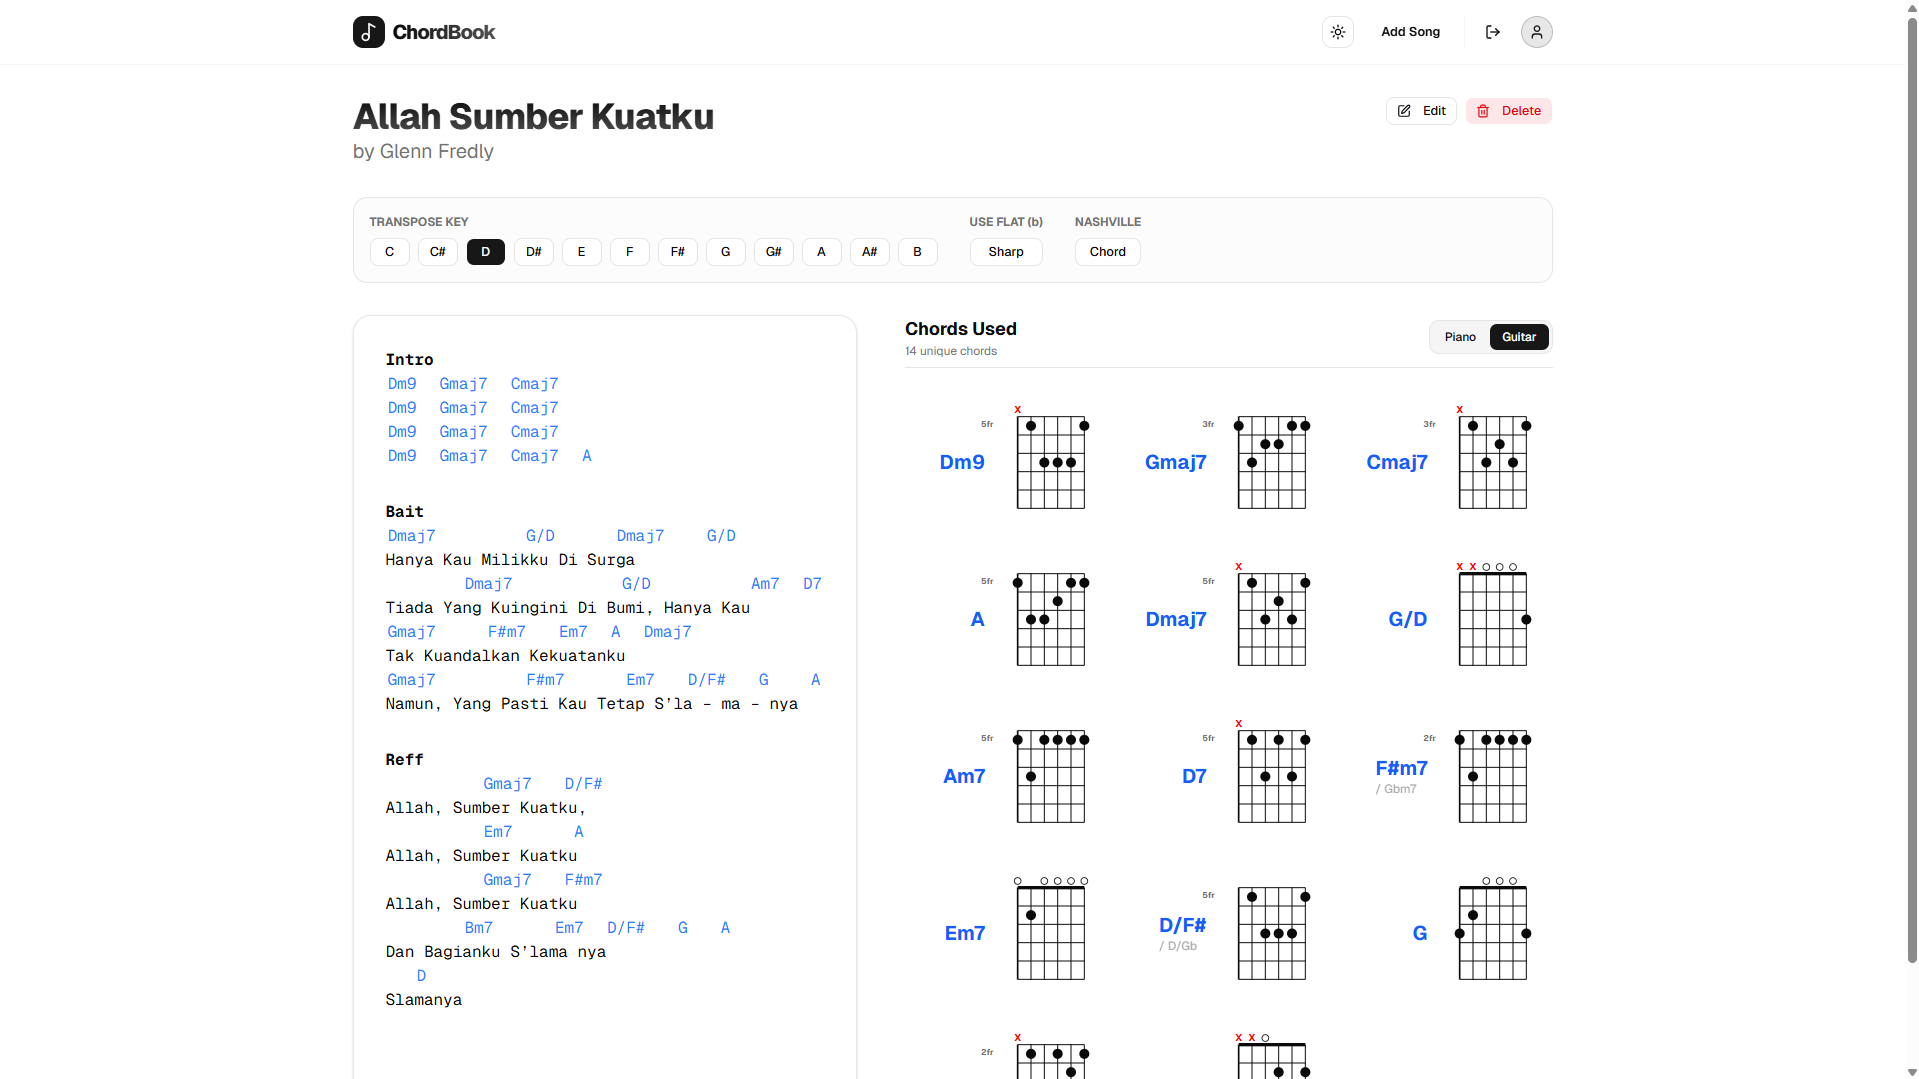The image size is (1919, 1079).
Task: Click the Dmaj7 chord name label
Action: pos(1176,619)
